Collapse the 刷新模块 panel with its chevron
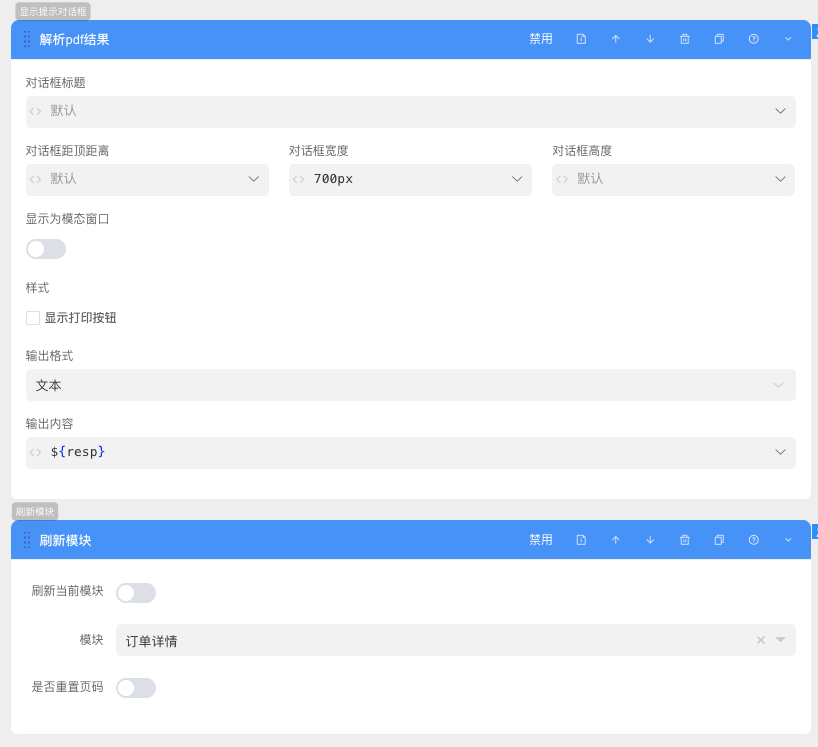The height and width of the screenshot is (747, 818). click(x=787, y=539)
